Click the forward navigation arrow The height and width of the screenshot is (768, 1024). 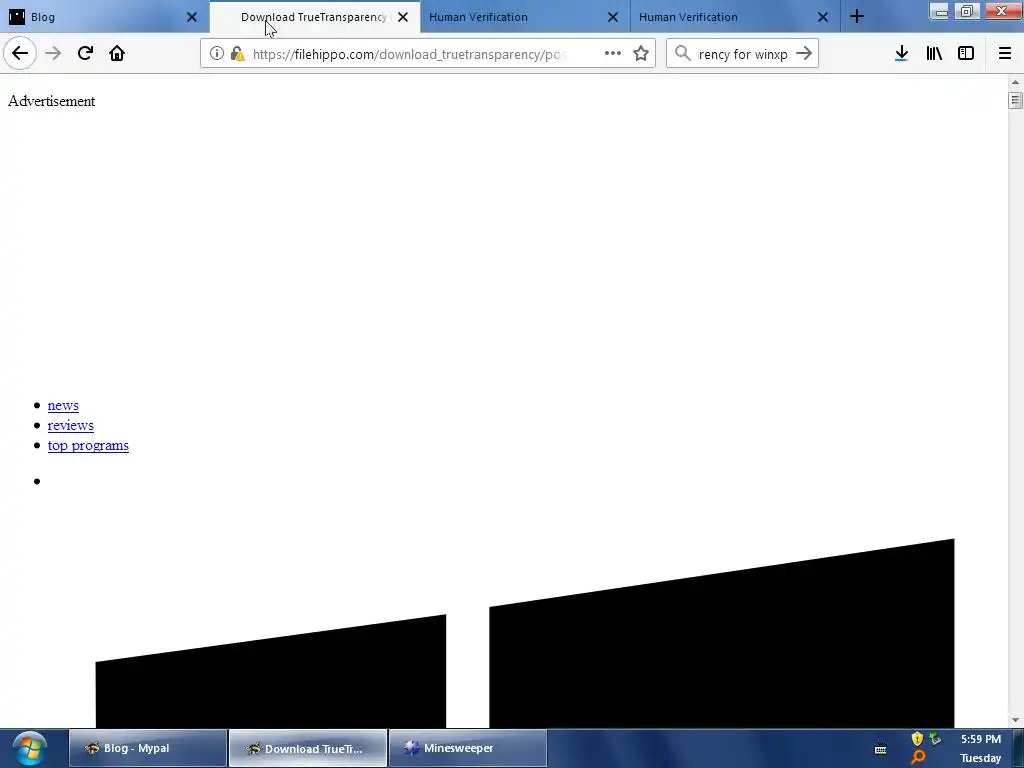53,54
